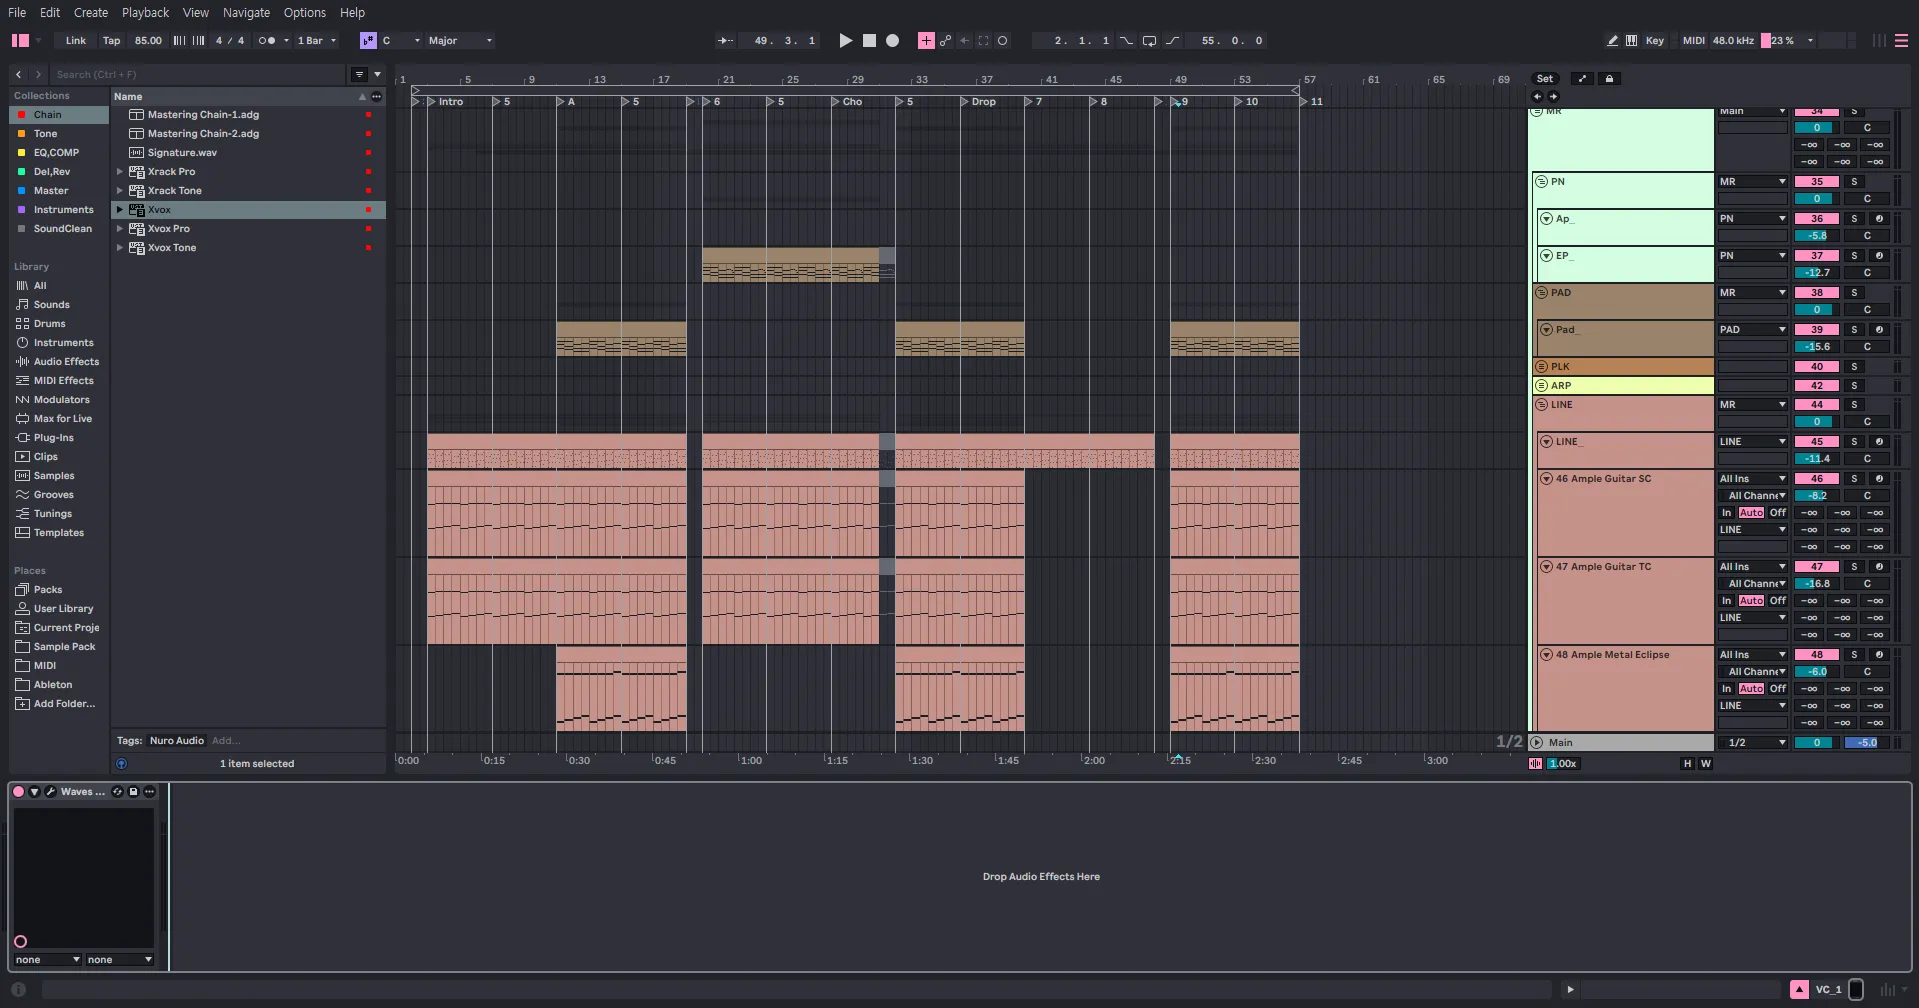The height and width of the screenshot is (1008, 1919).
Task: Enable the computer MIDI keyboard icon
Action: (1631, 41)
